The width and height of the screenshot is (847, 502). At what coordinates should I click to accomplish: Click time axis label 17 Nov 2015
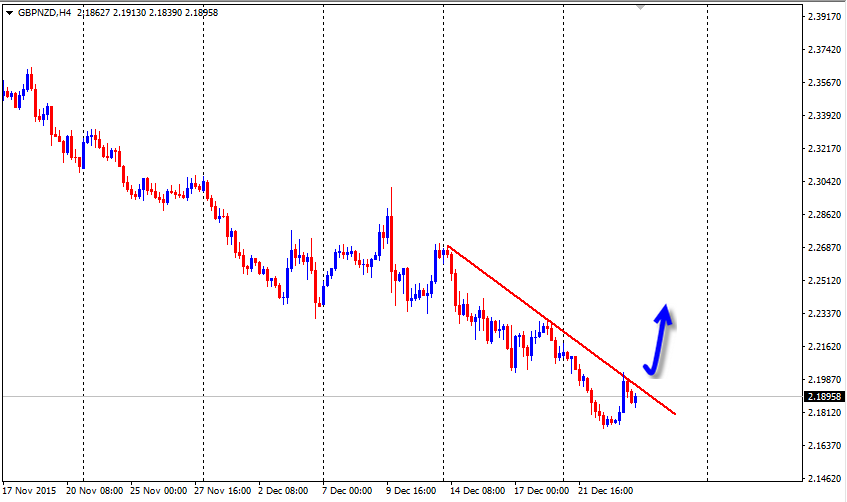29,491
